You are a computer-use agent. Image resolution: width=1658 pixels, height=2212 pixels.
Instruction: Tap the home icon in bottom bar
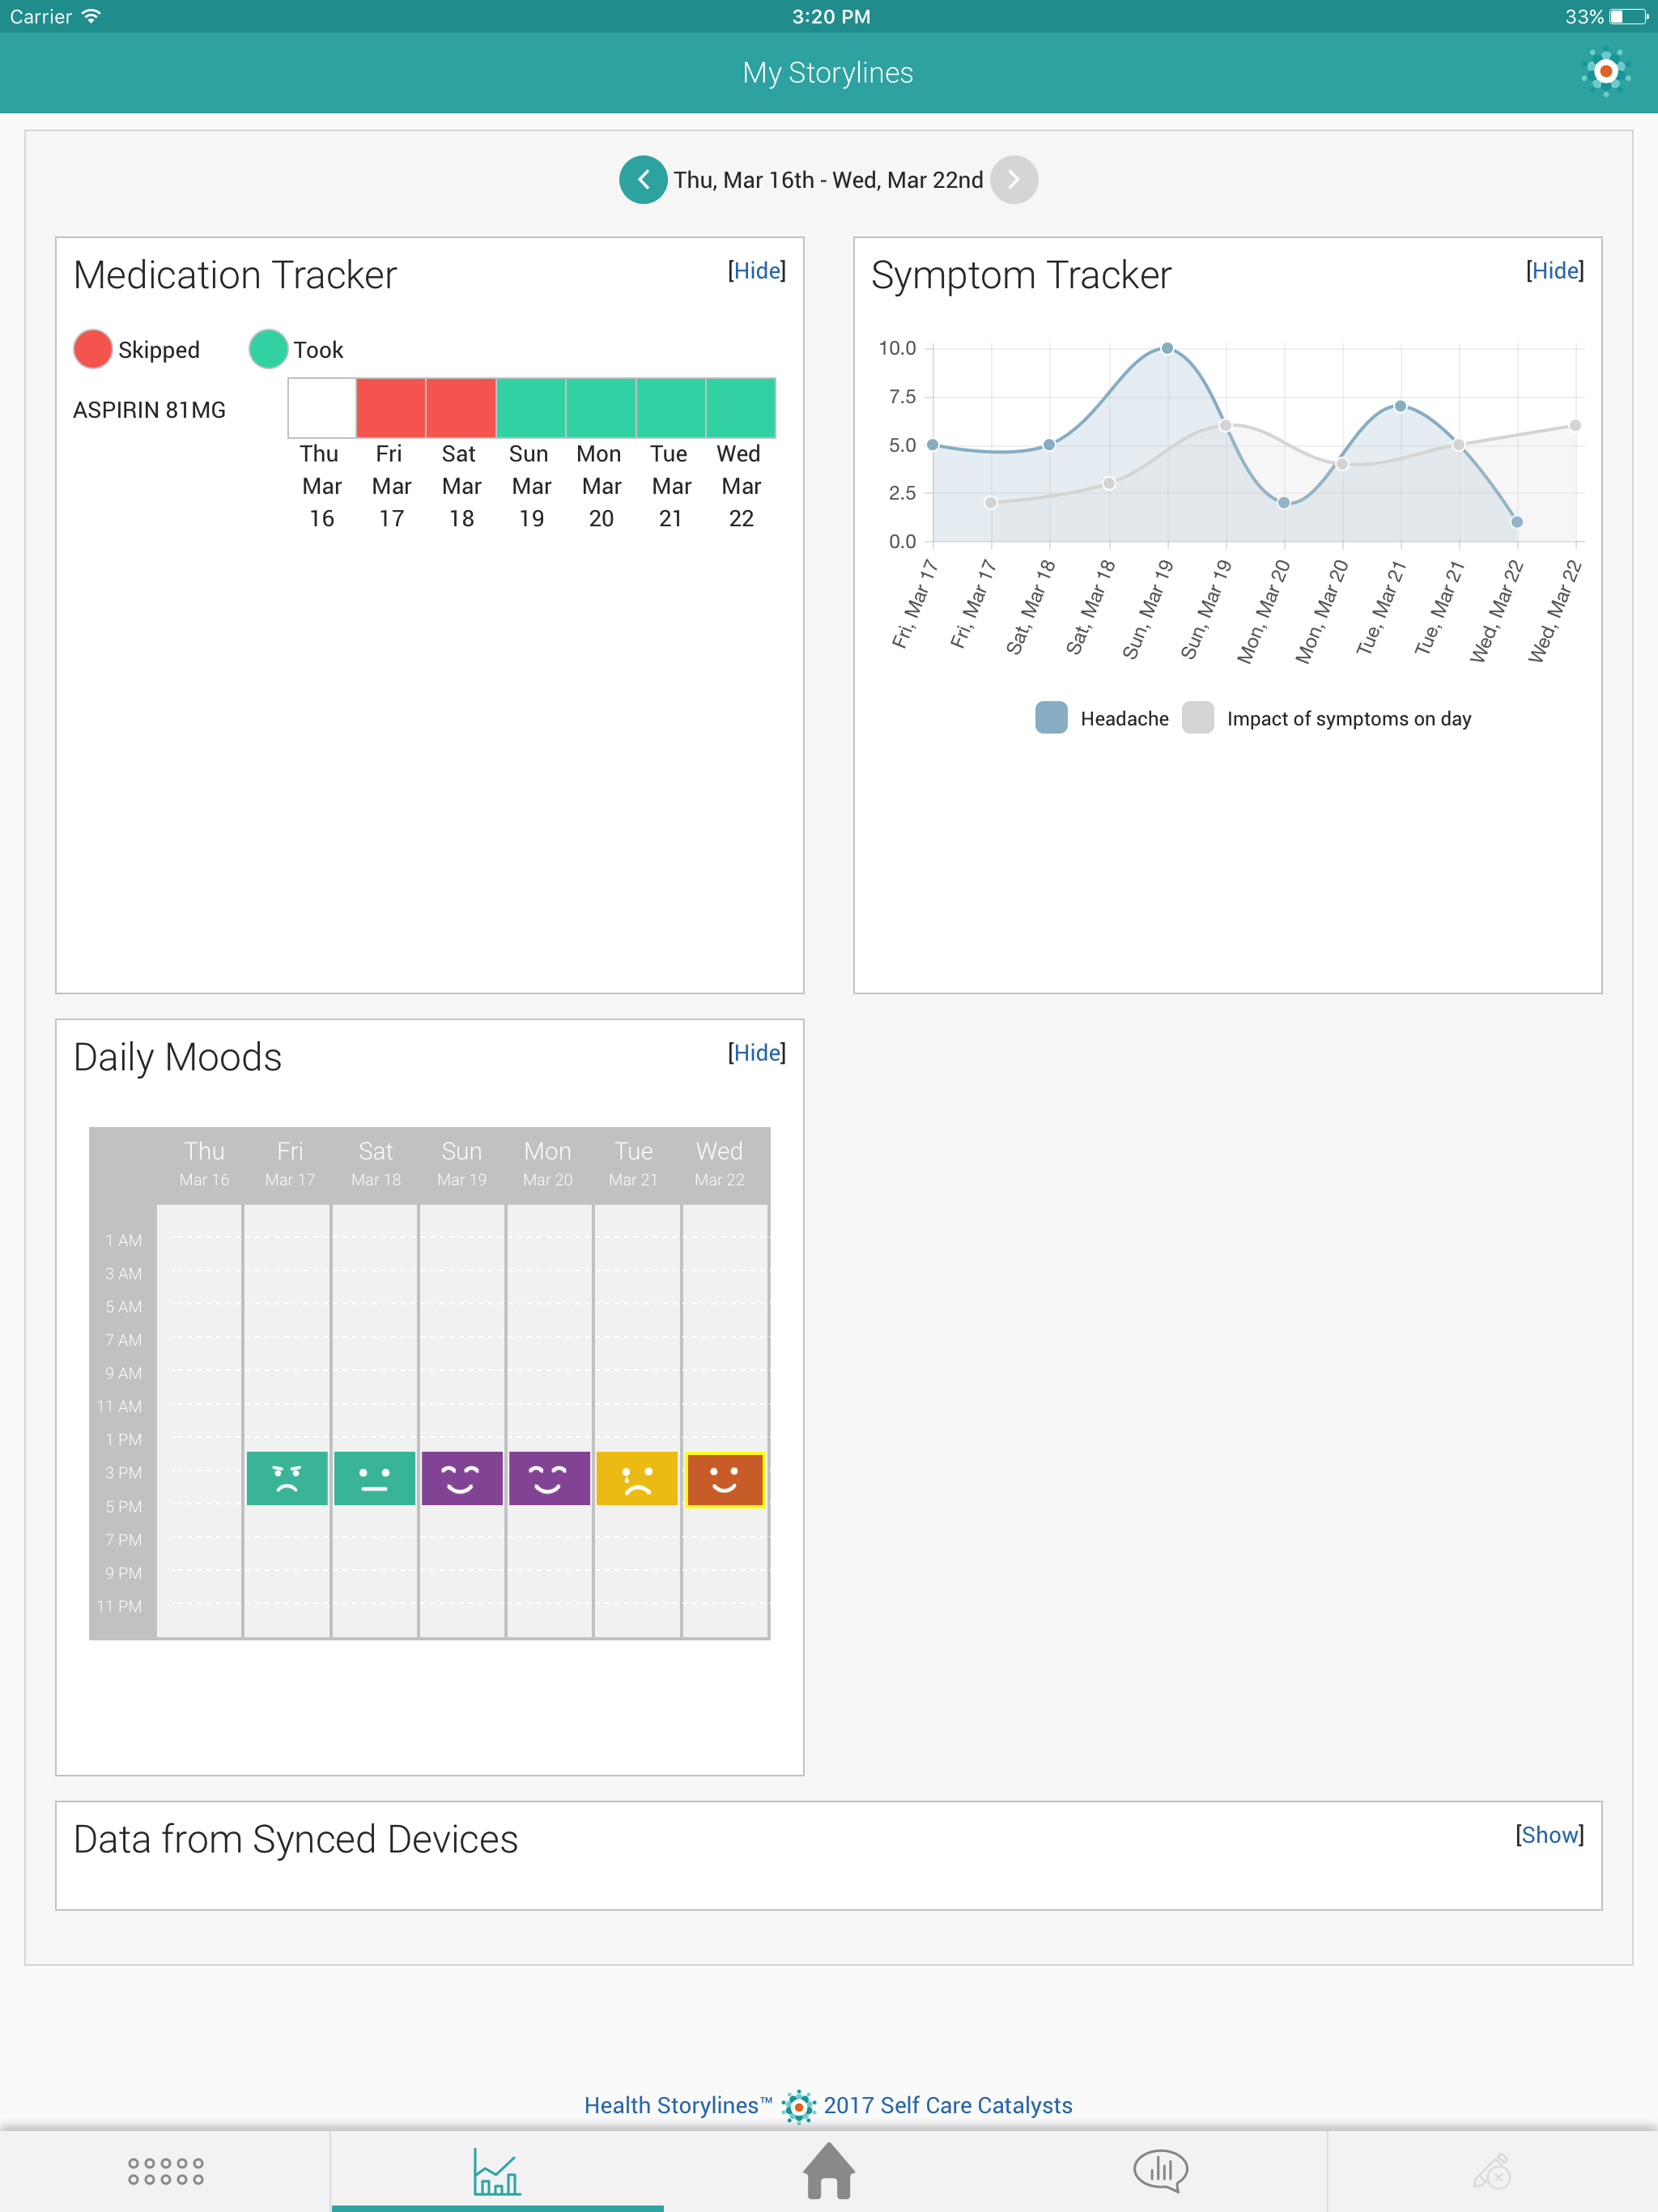pos(829,2171)
